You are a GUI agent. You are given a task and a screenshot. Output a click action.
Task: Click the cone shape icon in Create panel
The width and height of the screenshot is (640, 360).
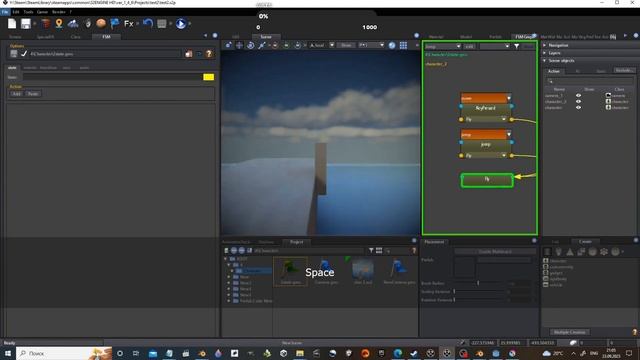[x=570, y=252]
